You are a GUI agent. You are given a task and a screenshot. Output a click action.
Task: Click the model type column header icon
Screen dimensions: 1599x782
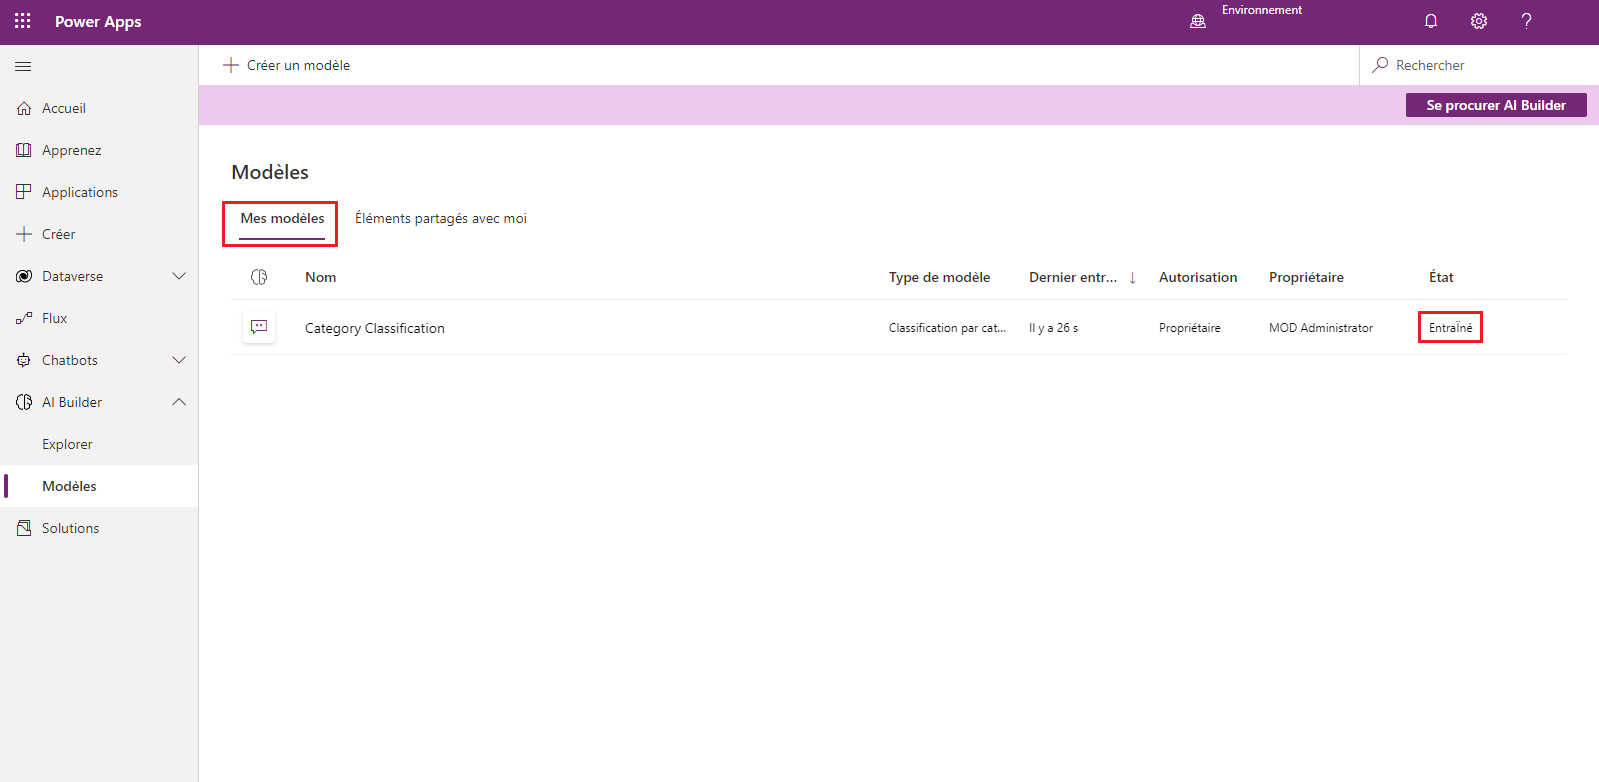pyautogui.click(x=259, y=277)
